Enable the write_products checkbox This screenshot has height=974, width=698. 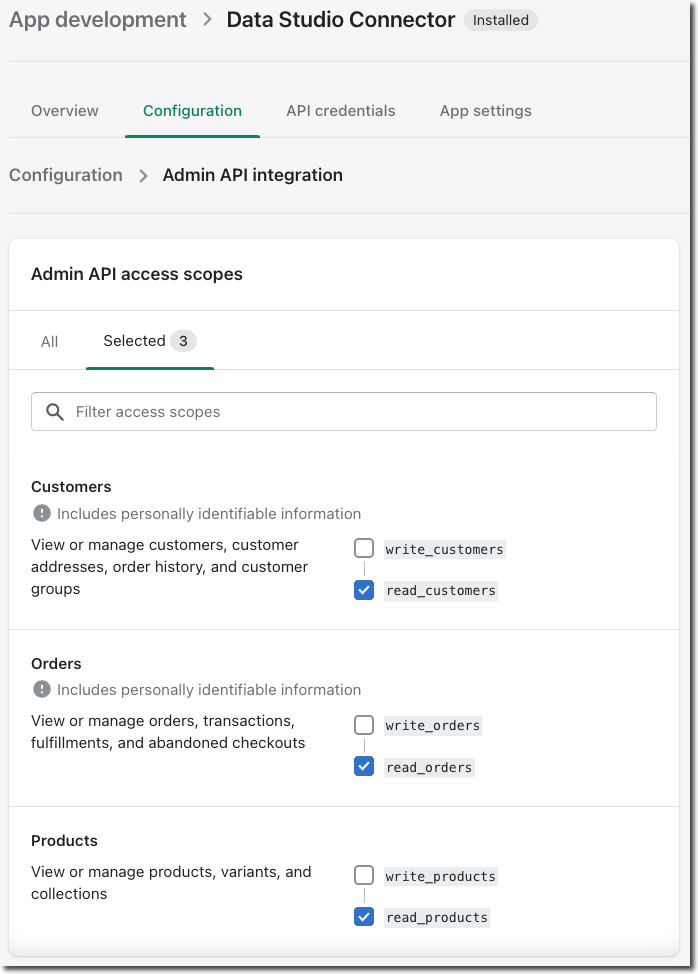point(364,875)
